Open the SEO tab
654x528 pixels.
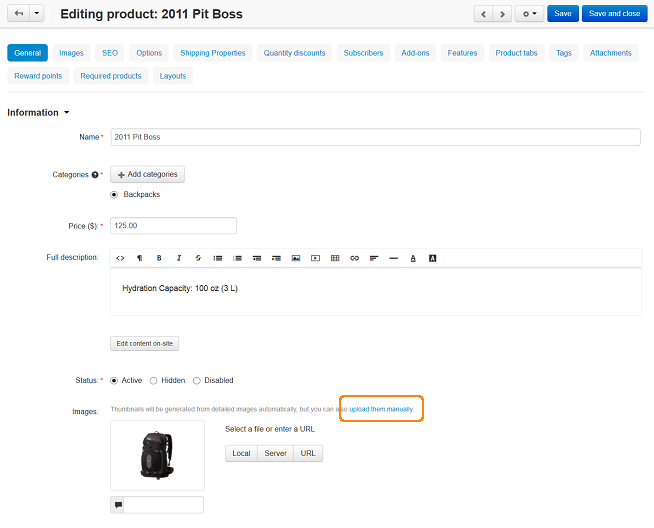point(110,53)
